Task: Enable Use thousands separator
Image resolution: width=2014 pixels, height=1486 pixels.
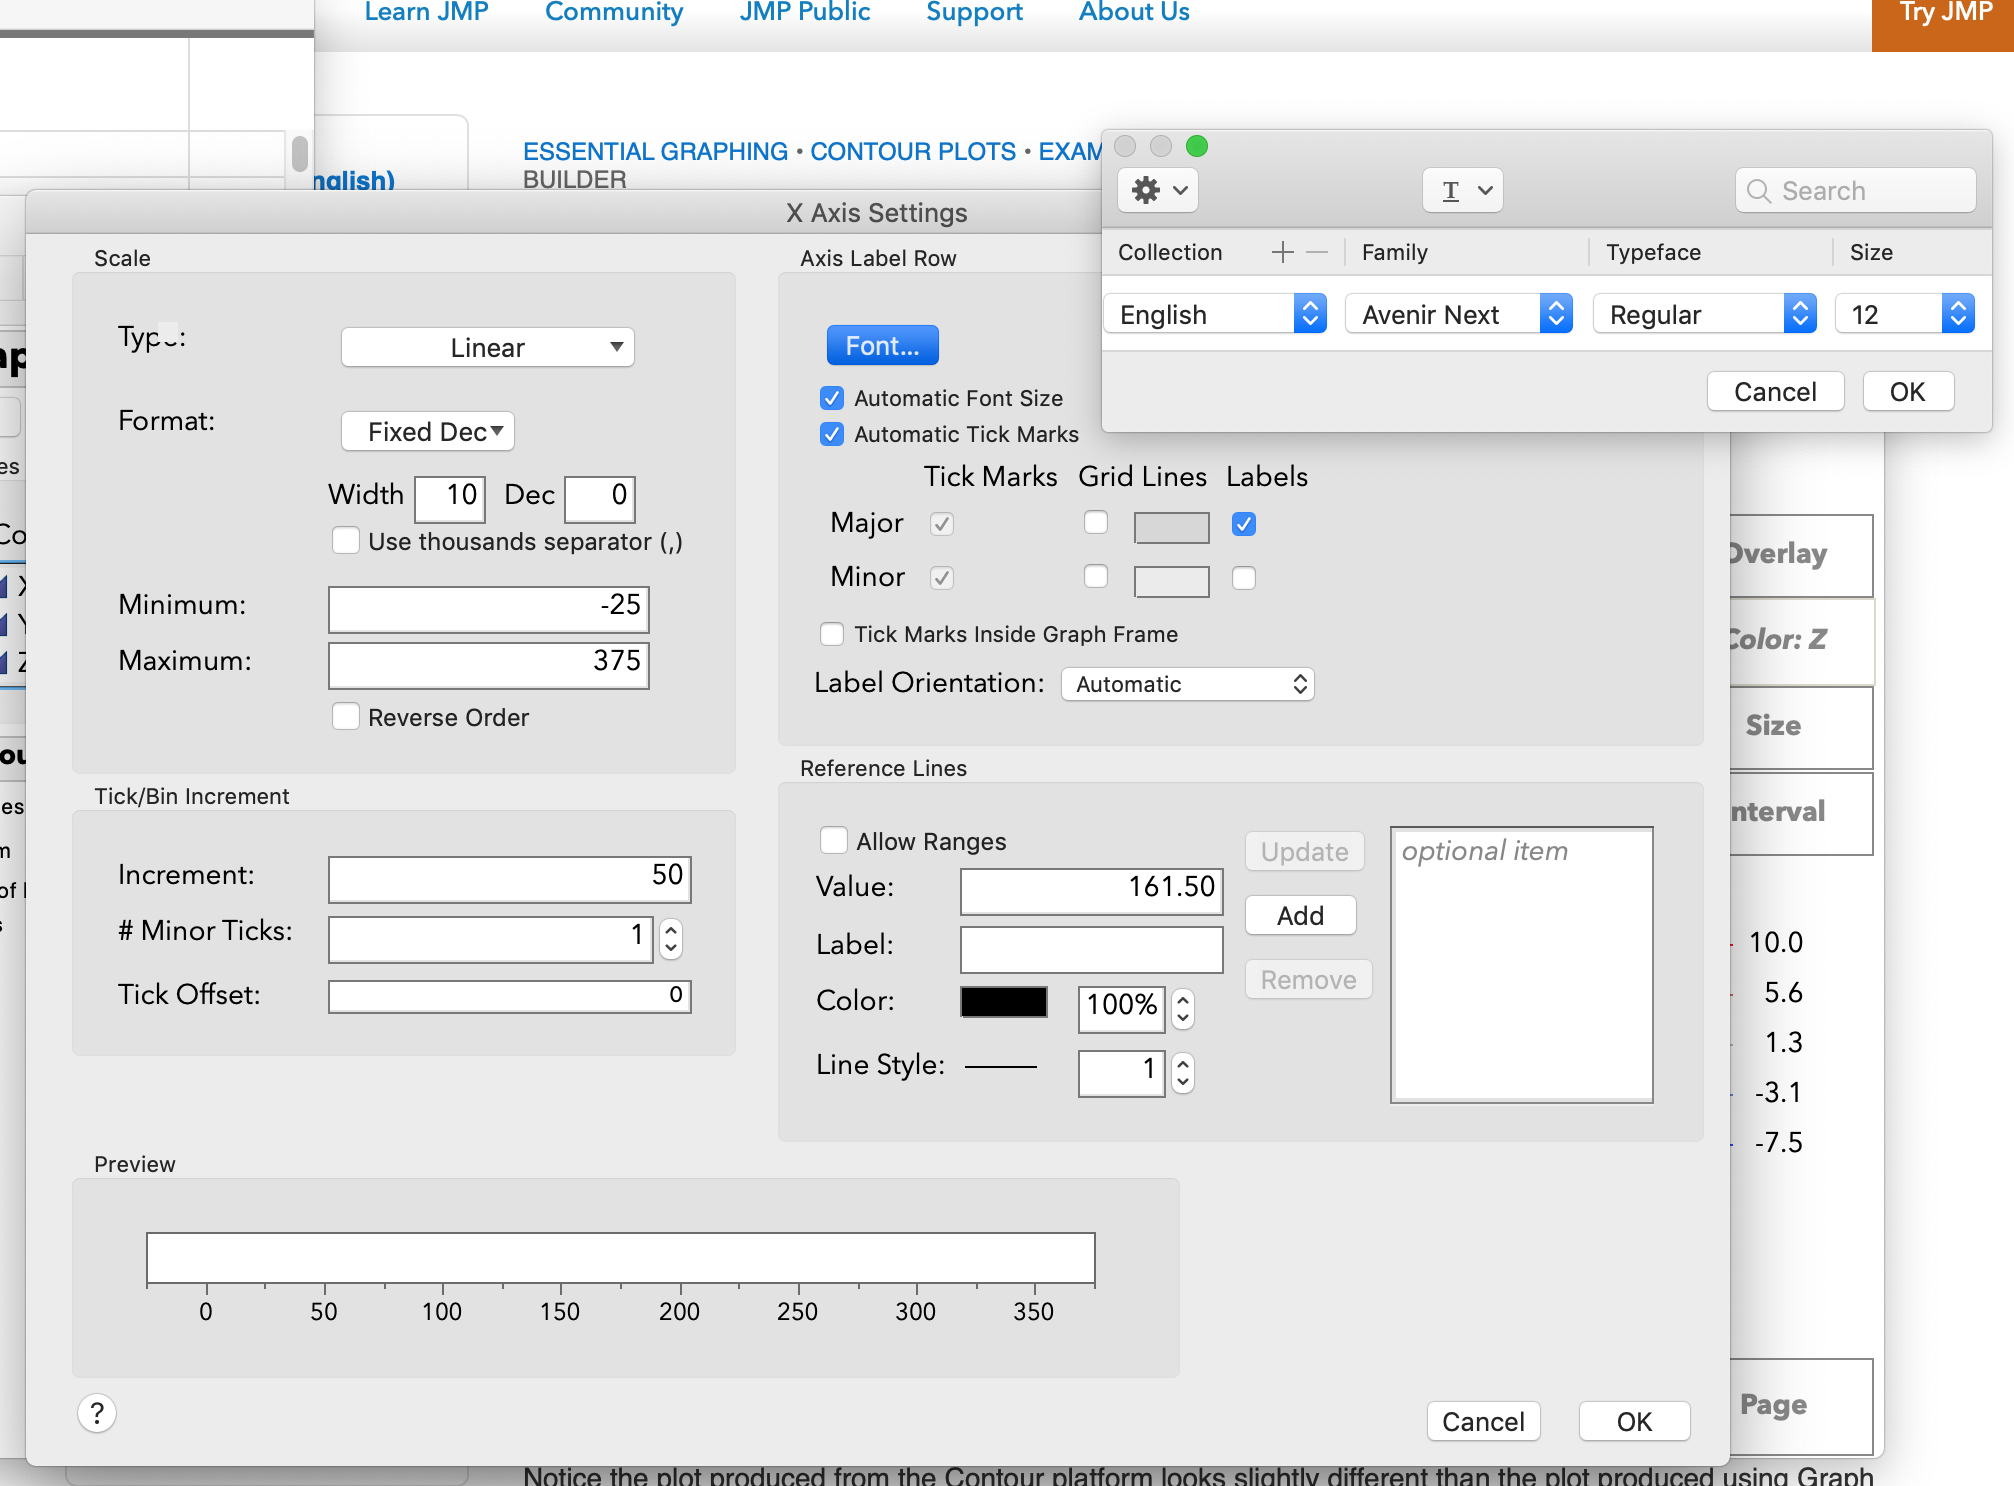Action: (x=346, y=540)
